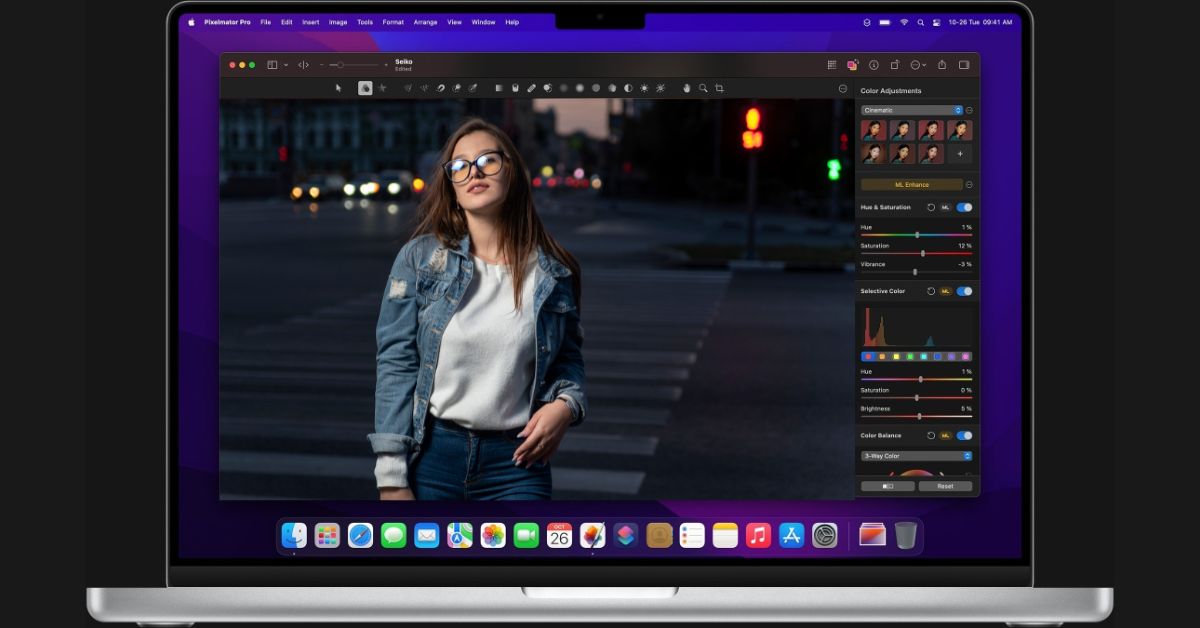Viewport: 1200px width, 628px height.
Task: Open Photos app in the Dock
Action: tap(493, 536)
